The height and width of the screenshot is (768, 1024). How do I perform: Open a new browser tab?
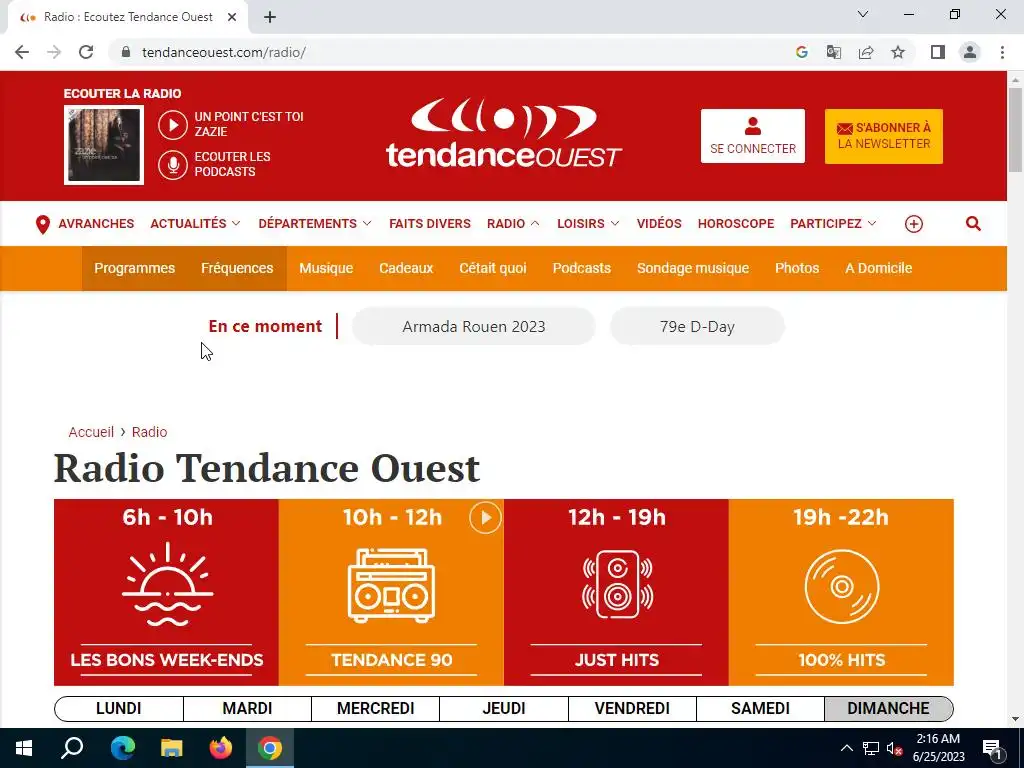pyautogui.click(x=270, y=17)
